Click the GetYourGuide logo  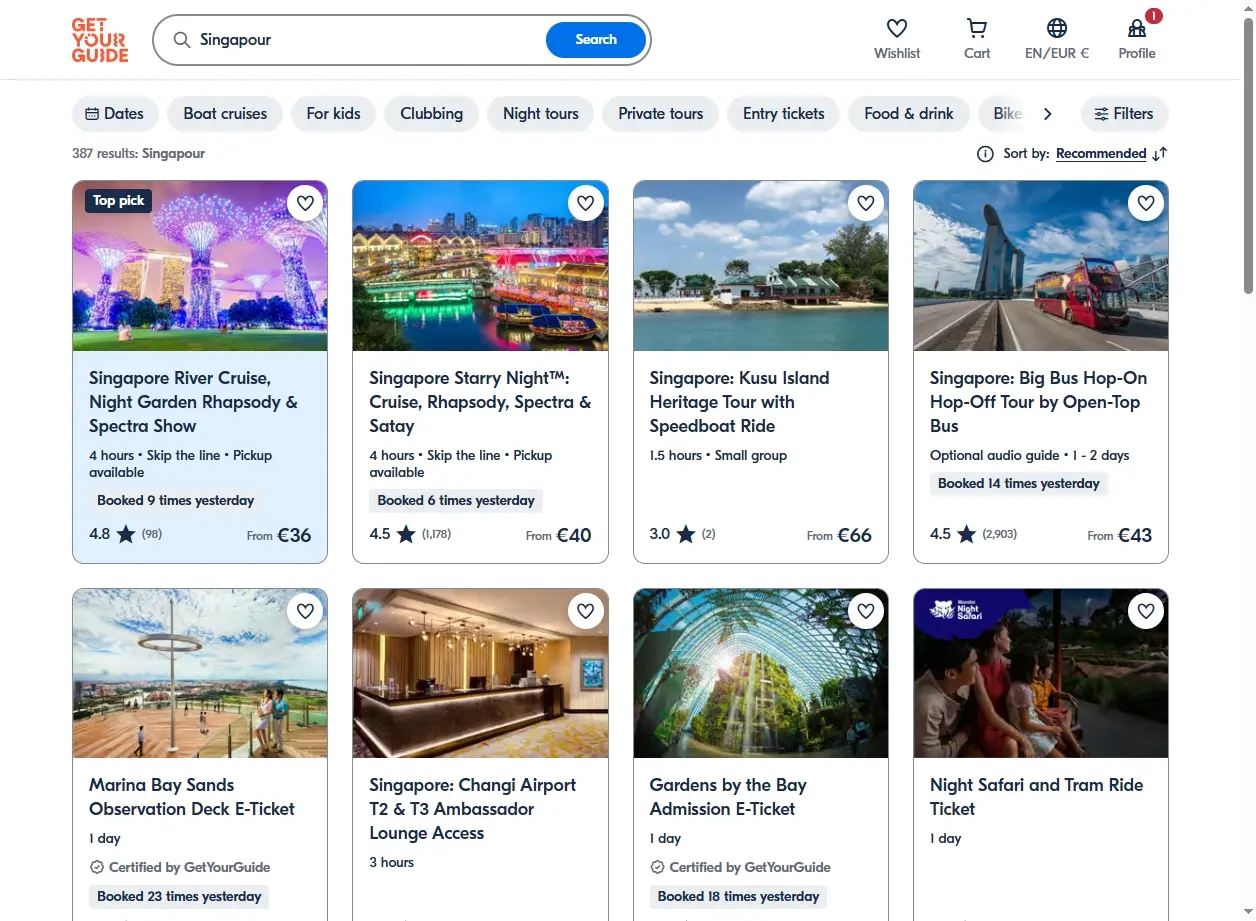click(x=100, y=40)
